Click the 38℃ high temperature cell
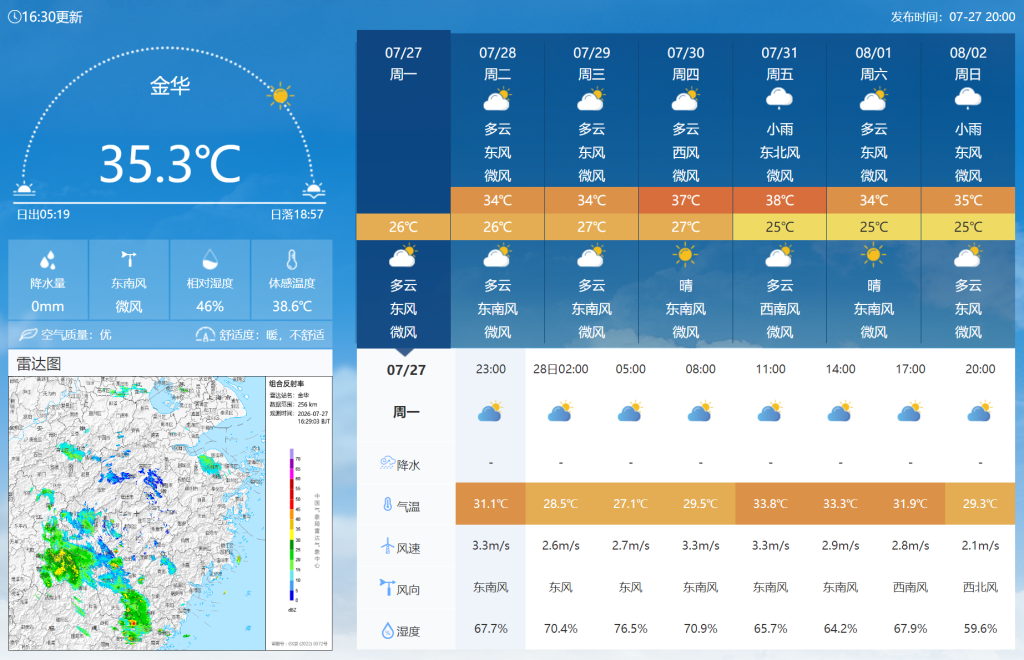The width and height of the screenshot is (1024, 660). pos(780,200)
